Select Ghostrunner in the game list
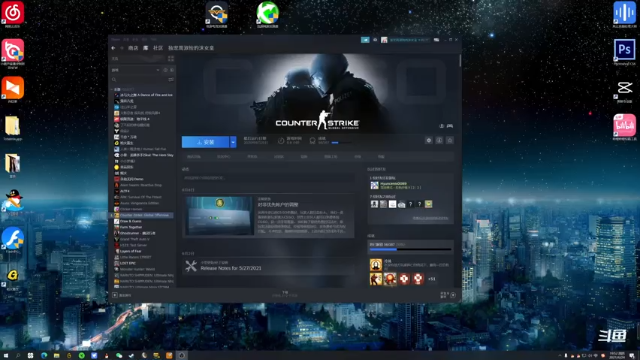Viewport: 640px width, 360px height. pyautogui.click(x=135, y=233)
